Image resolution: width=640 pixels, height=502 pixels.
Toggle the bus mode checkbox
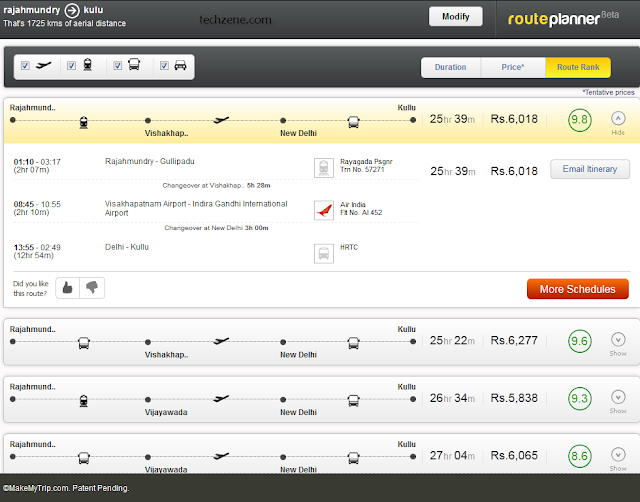pyautogui.click(x=118, y=66)
